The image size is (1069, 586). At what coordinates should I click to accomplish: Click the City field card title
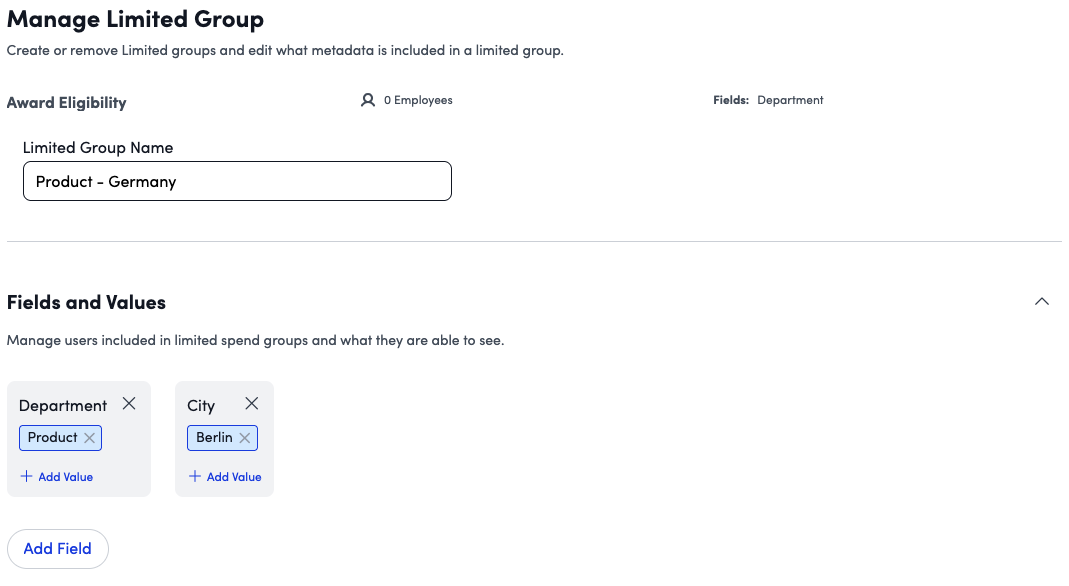point(201,405)
